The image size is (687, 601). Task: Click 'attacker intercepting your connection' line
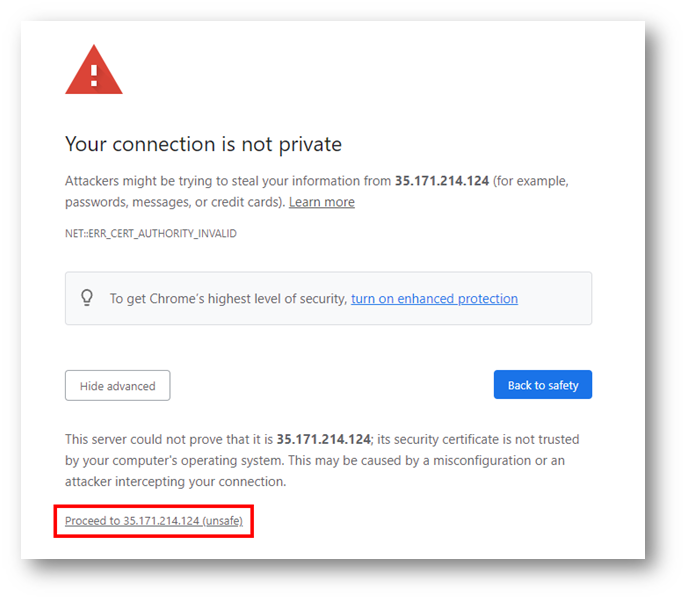175,482
